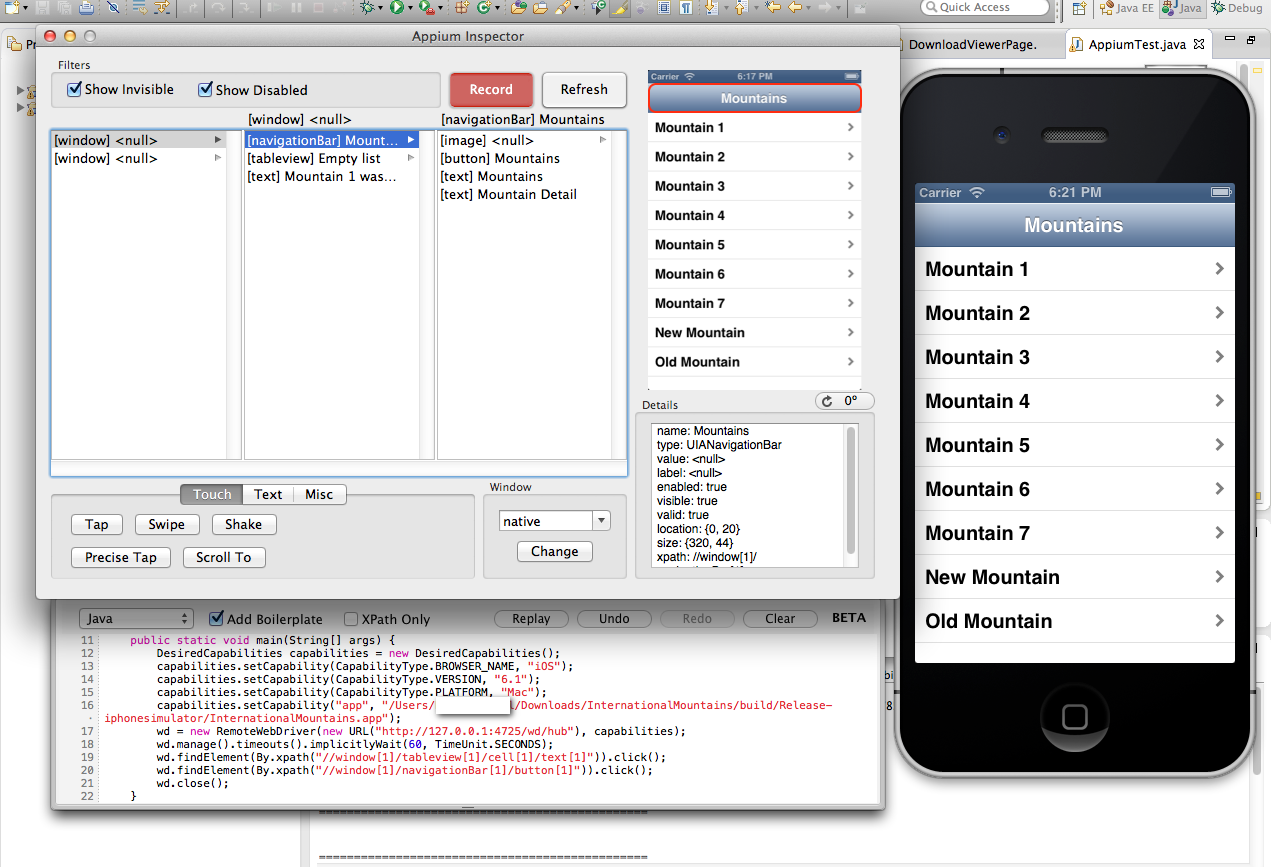Open Debug mode via the bug toolbar icon
The width and height of the screenshot is (1271, 867).
pyautogui.click(x=367, y=9)
